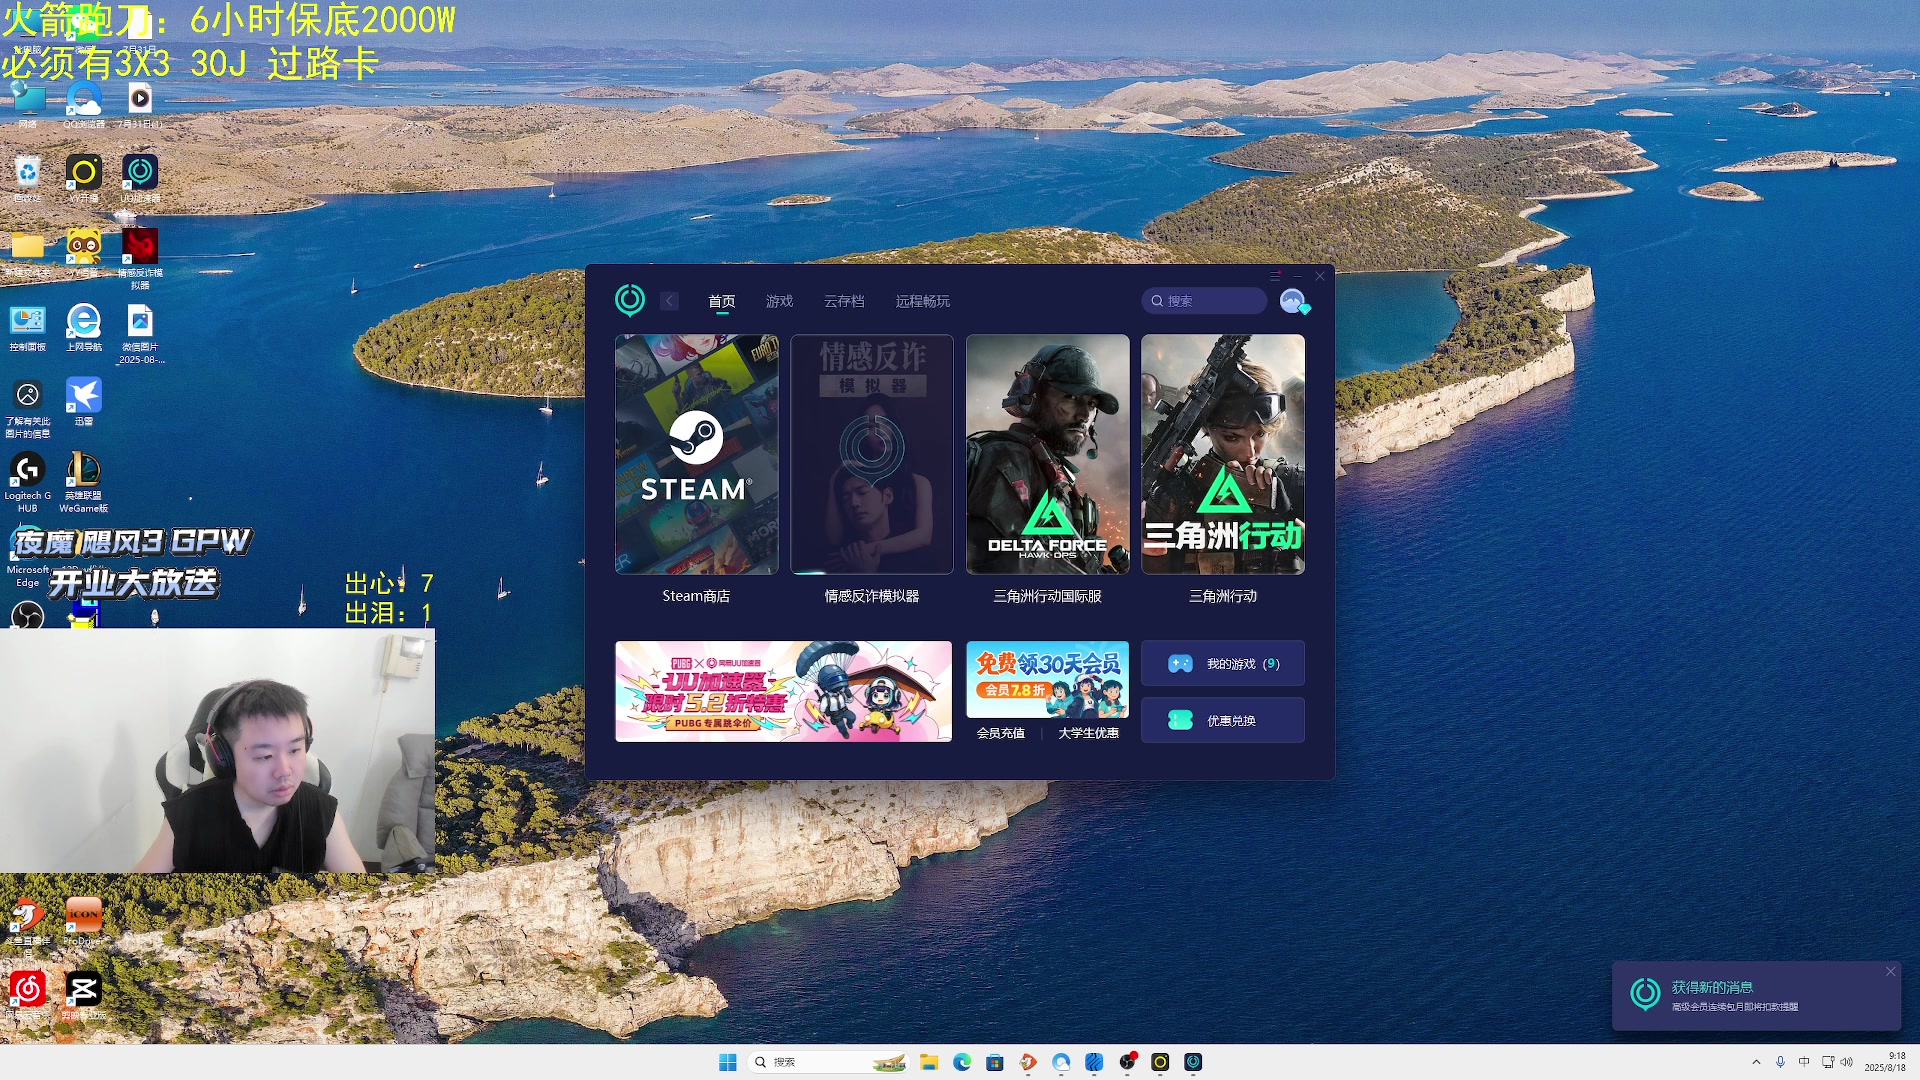This screenshot has width=1920, height=1080.
Task: Launch 情感反诈模拟器 desktop shortcut
Action: point(140,258)
